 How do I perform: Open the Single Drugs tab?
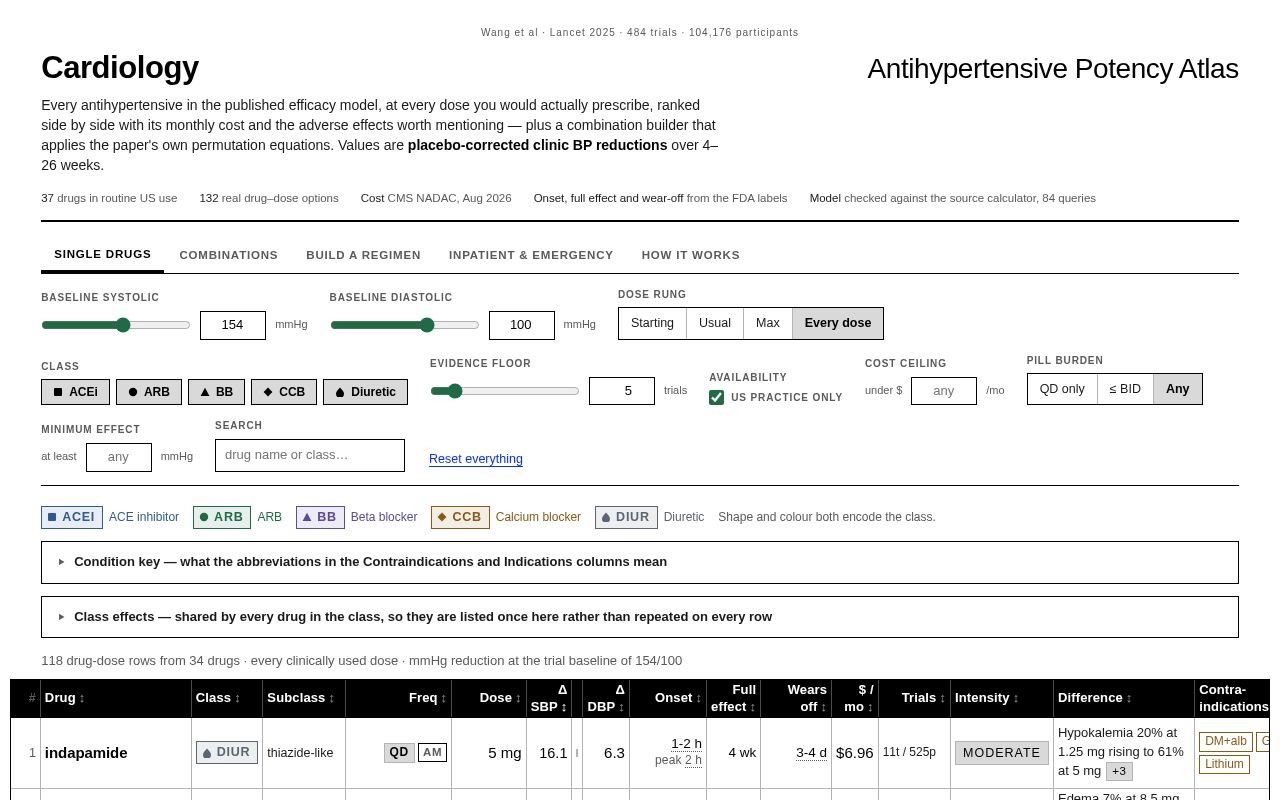[x=102, y=255]
